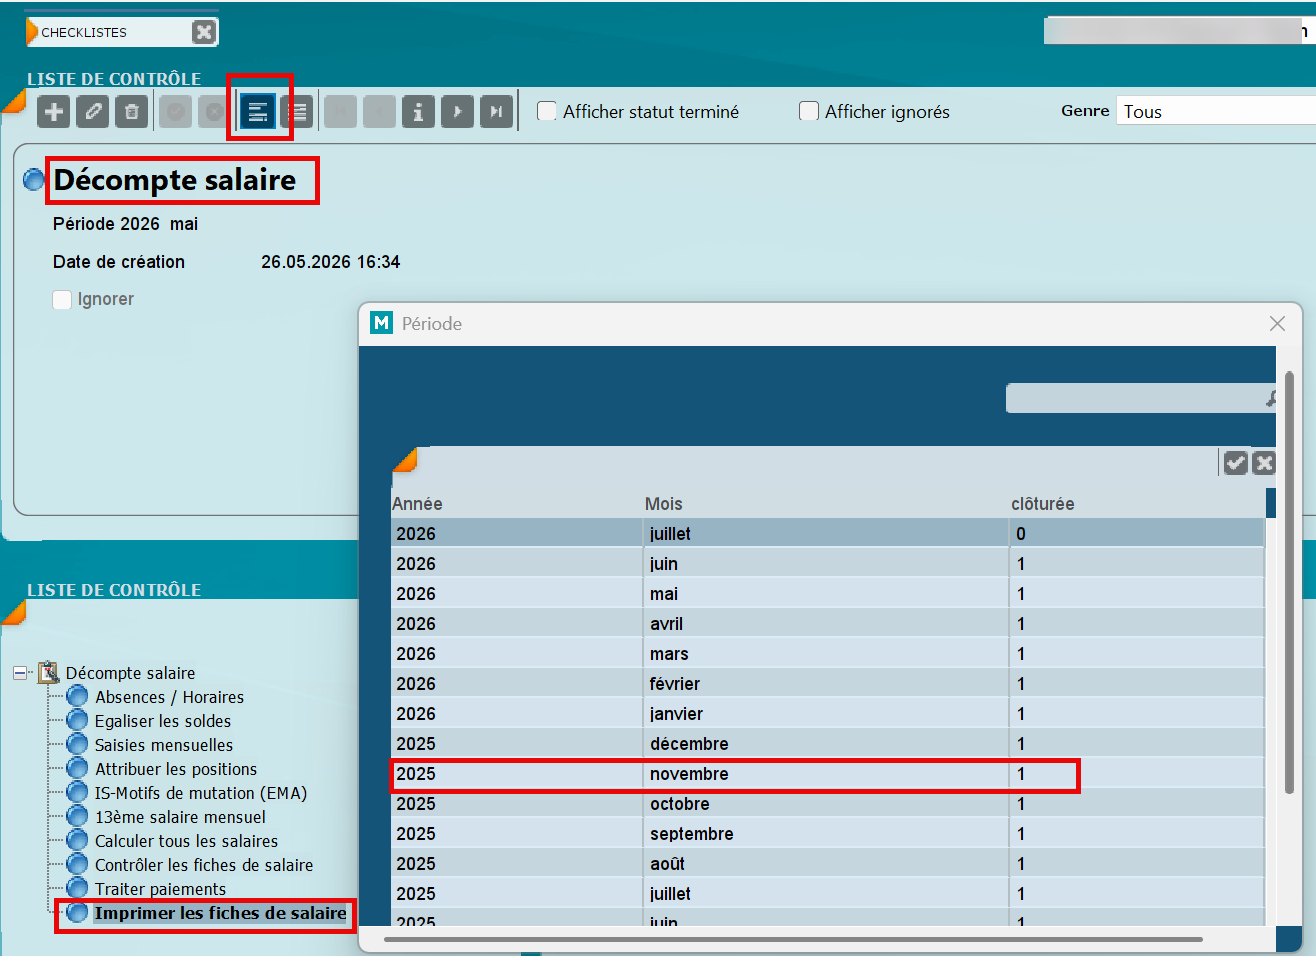Close the Période dialog window

pos(1277,324)
